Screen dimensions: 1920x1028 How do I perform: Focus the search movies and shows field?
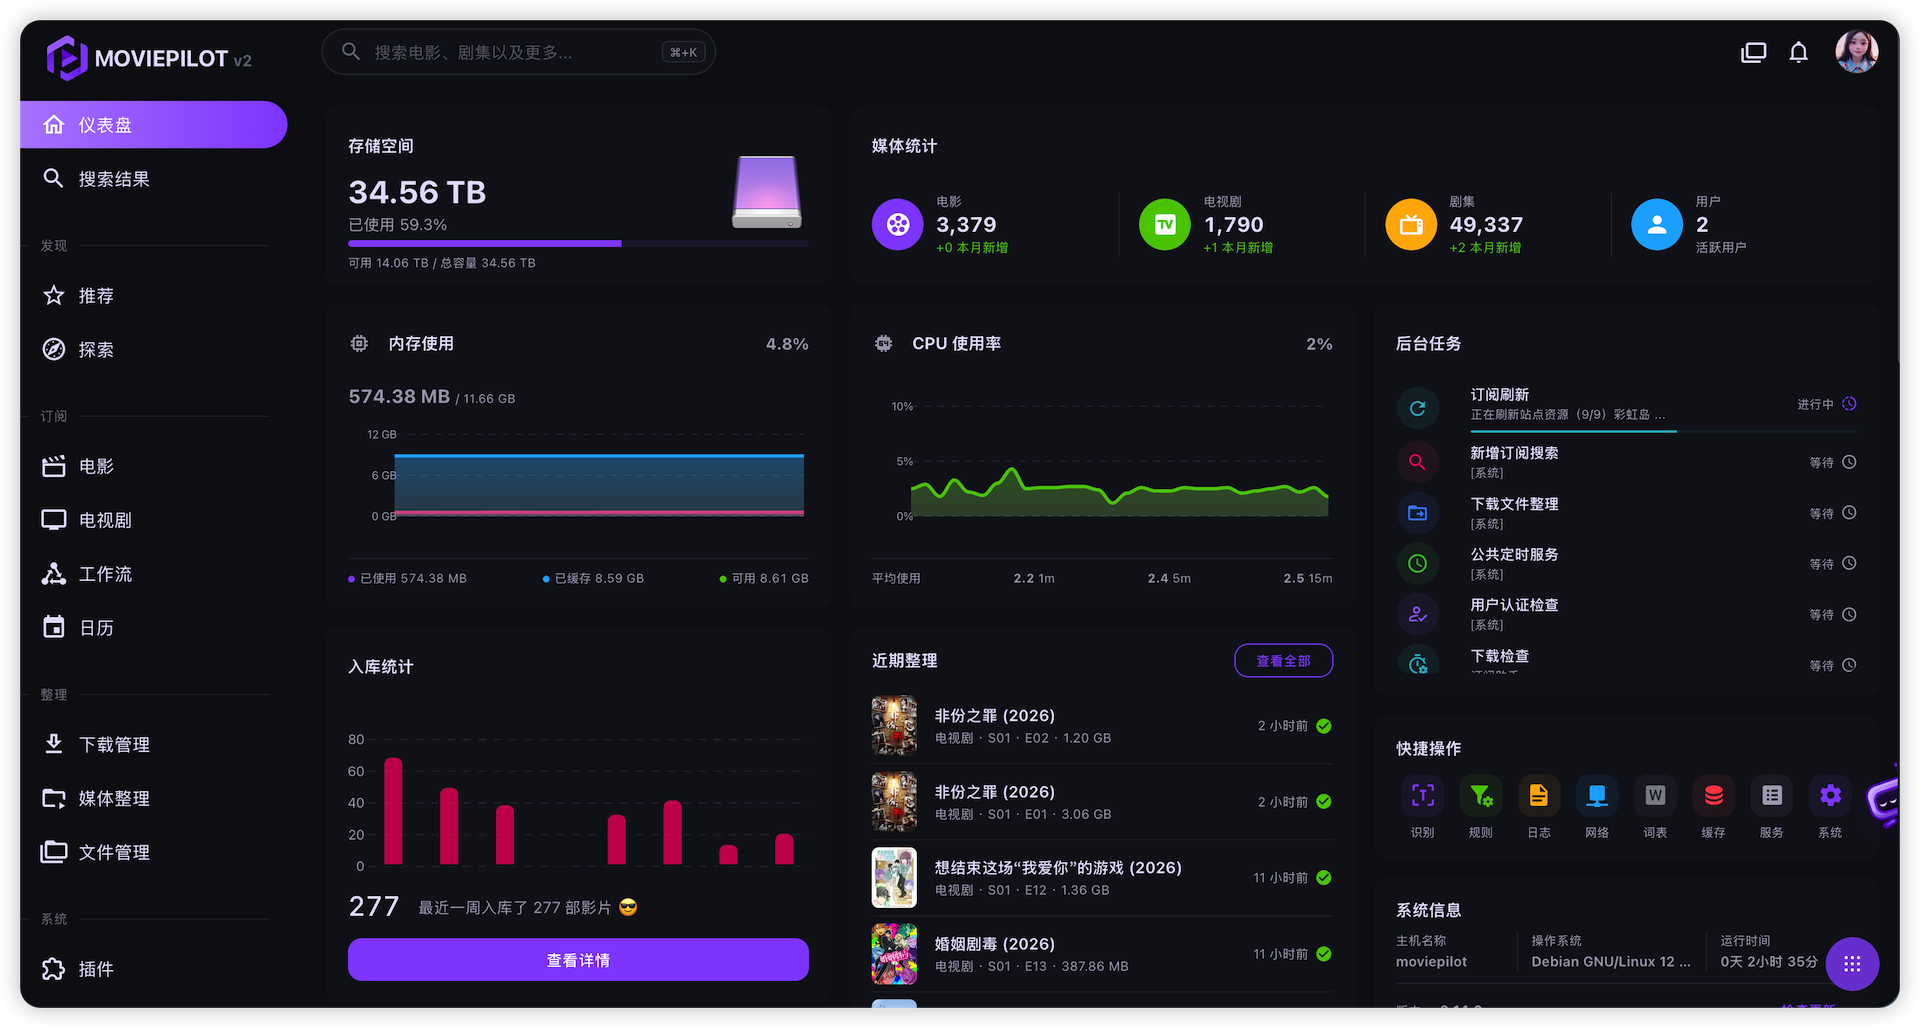518,52
